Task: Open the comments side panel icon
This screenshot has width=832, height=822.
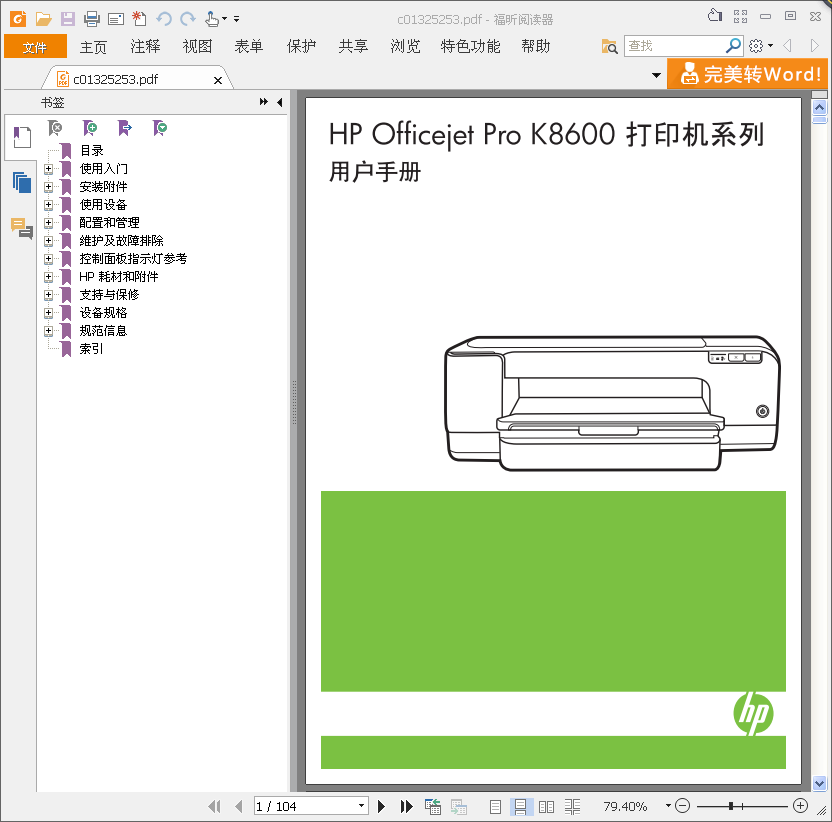Action: [x=22, y=228]
